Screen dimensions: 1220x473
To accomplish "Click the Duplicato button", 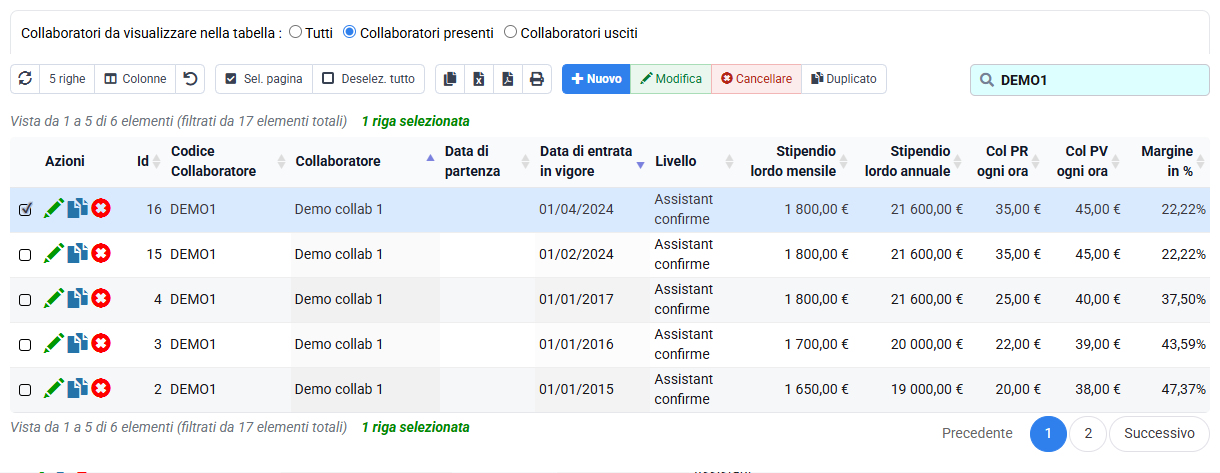I will coord(844,79).
